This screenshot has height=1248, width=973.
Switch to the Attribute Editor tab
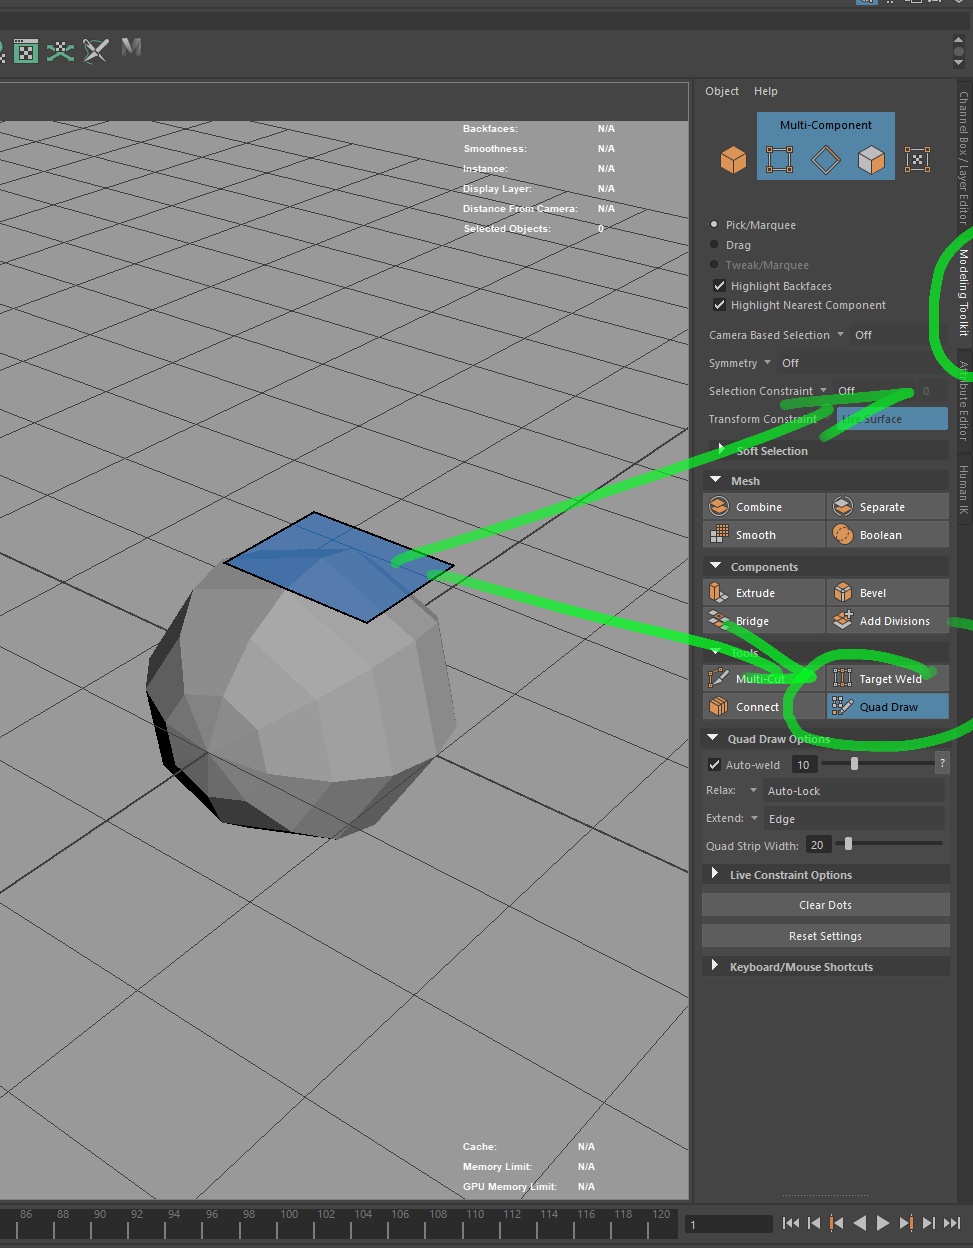[x=964, y=400]
